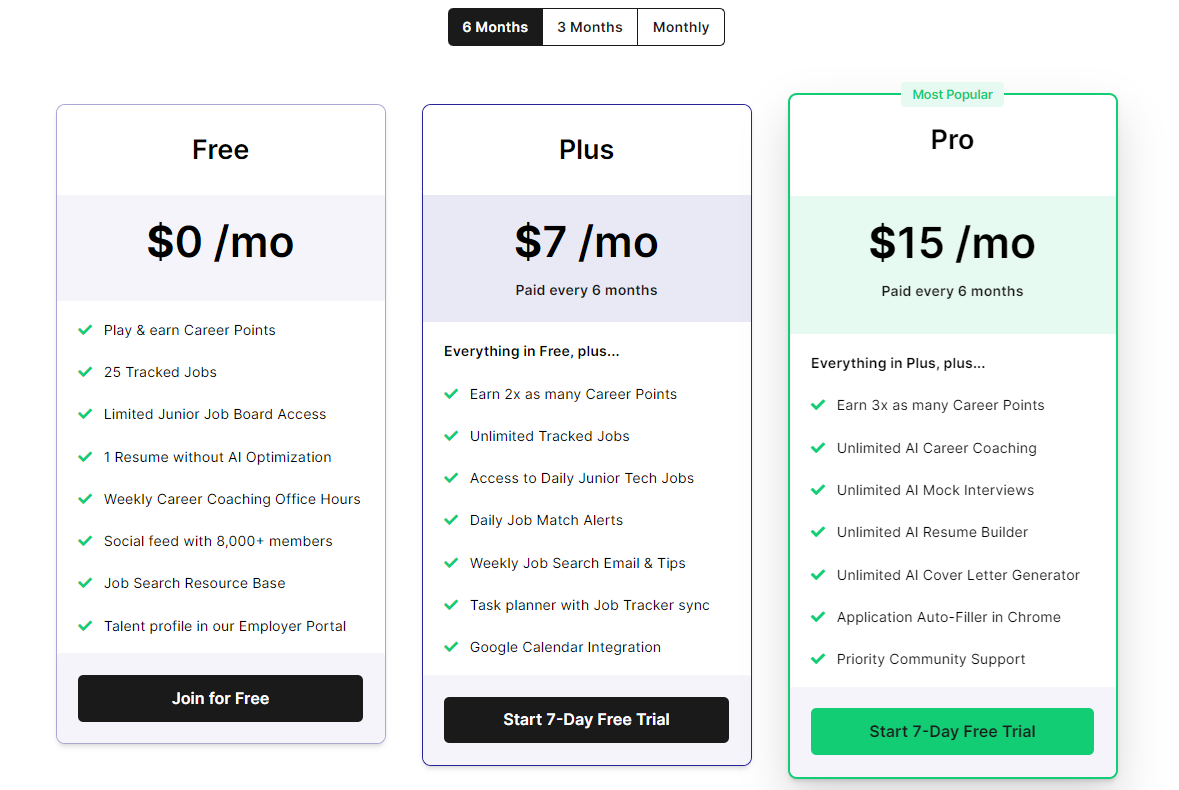
Task: Choose the Monthly billing option
Action: click(681, 27)
